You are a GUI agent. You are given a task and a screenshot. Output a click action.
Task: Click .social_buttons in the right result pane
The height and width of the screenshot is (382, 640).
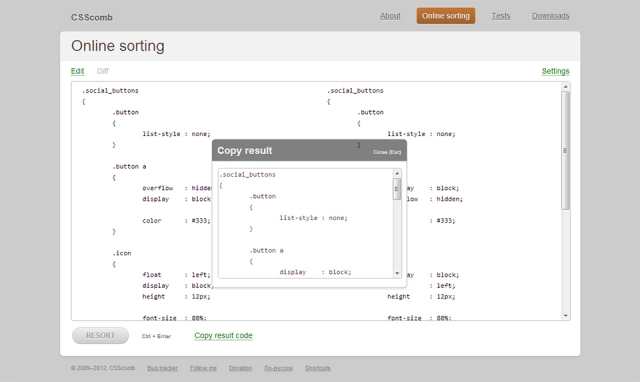coord(355,91)
